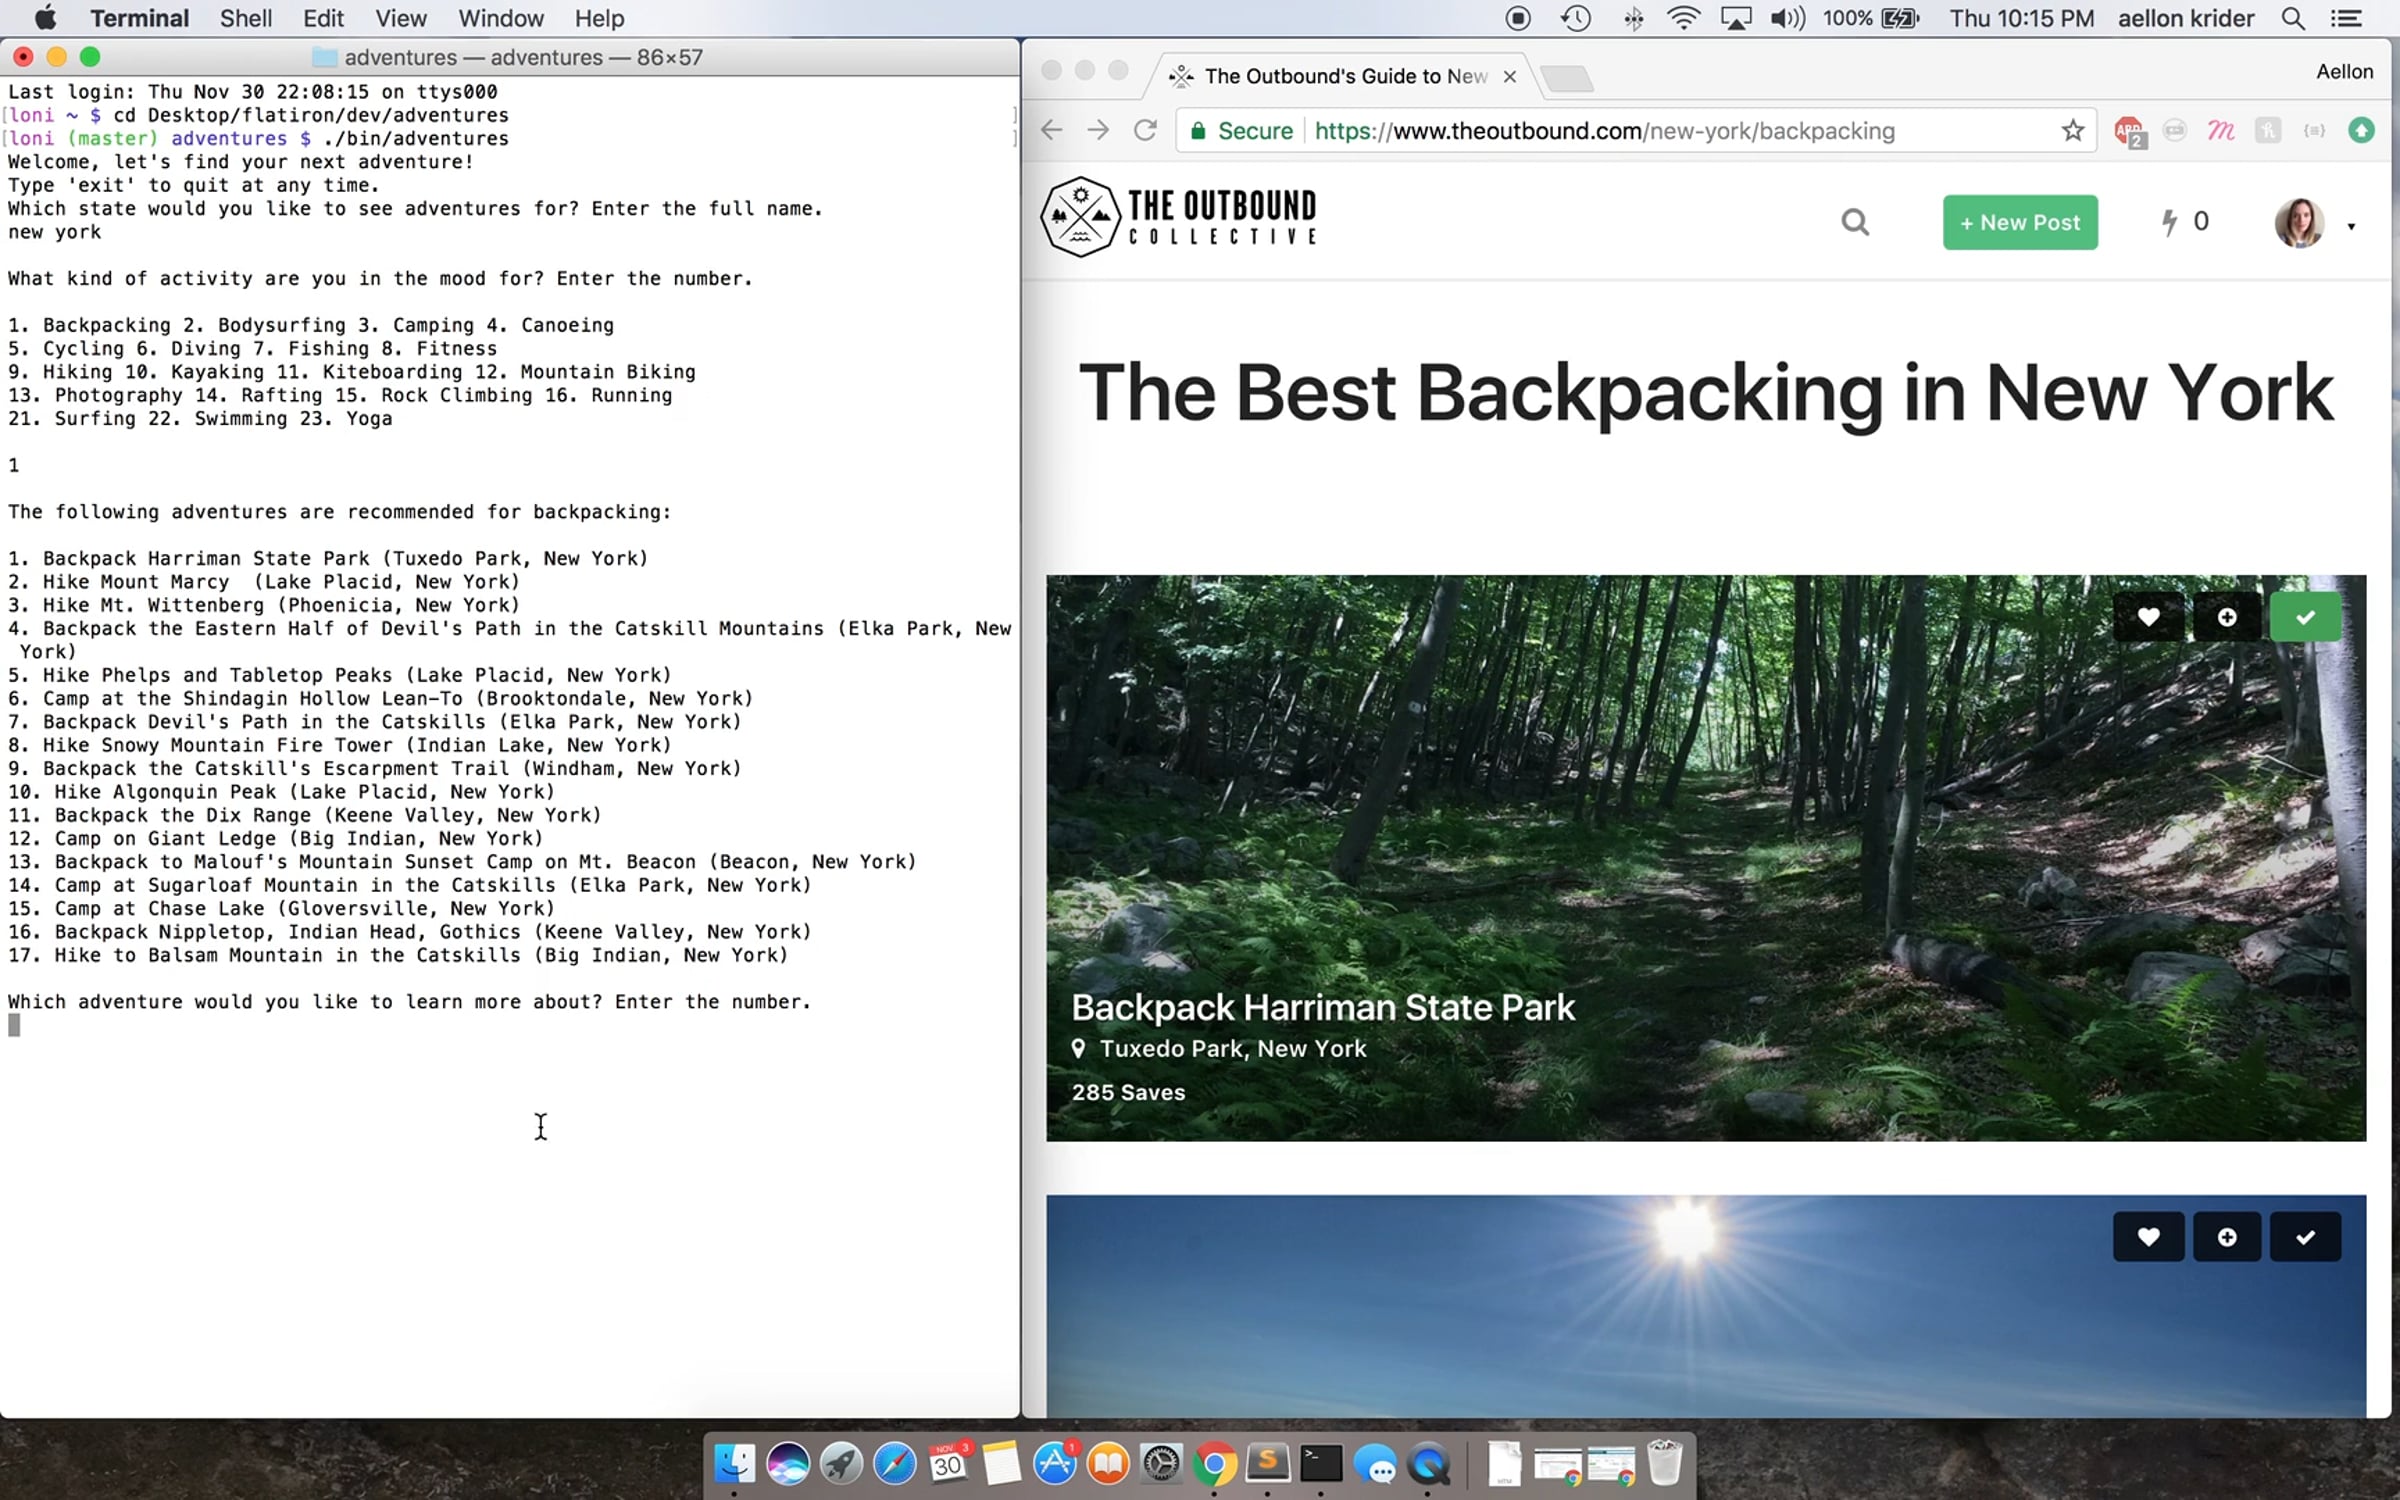Click '17. Hike to Balsam Mountain' Terminal line
This screenshot has width=2400, height=1500.
click(x=398, y=955)
